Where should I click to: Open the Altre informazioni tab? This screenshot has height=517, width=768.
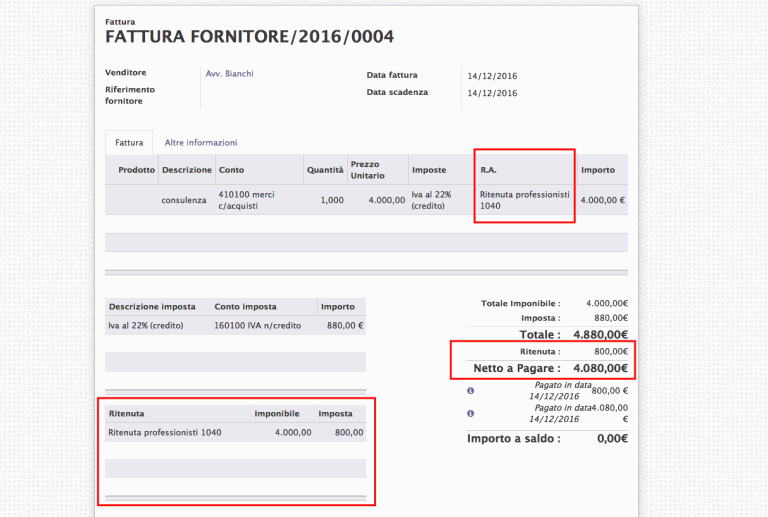pyautogui.click(x=201, y=142)
